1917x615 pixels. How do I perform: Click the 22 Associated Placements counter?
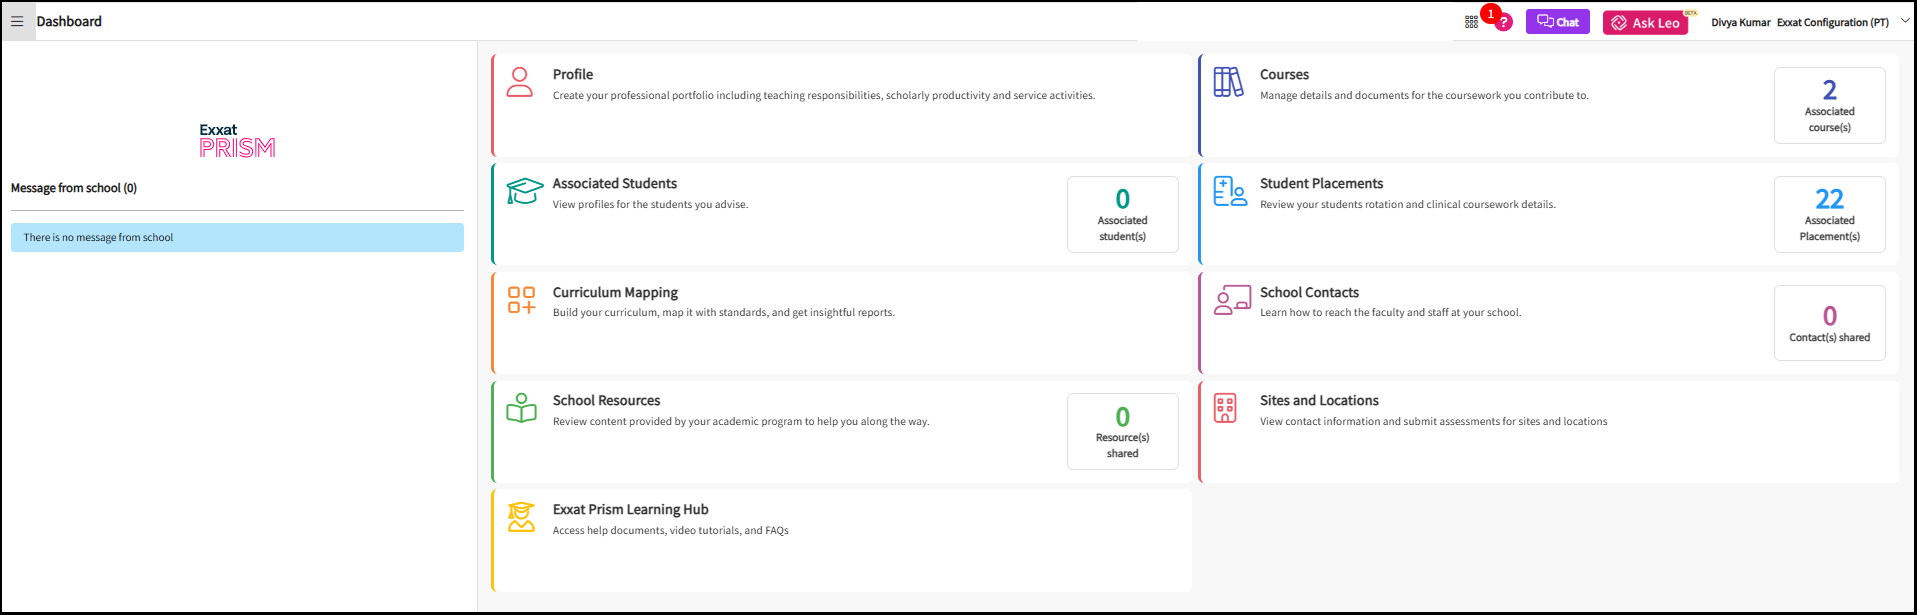coord(1829,214)
